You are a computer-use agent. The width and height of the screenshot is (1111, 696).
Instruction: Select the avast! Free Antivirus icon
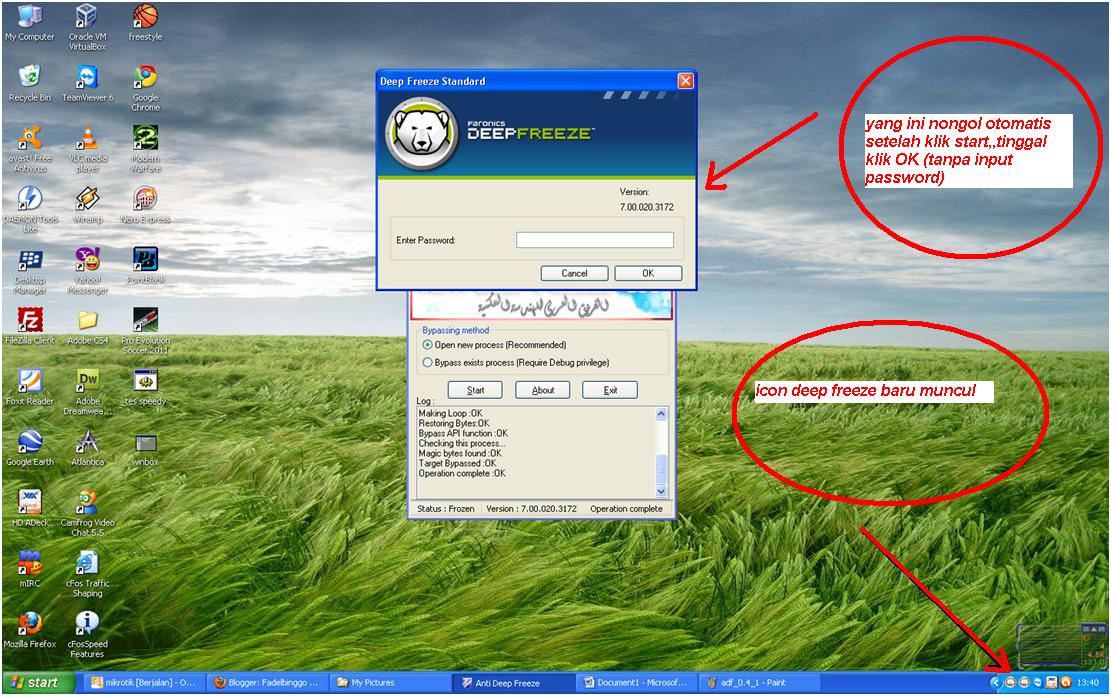(30, 149)
